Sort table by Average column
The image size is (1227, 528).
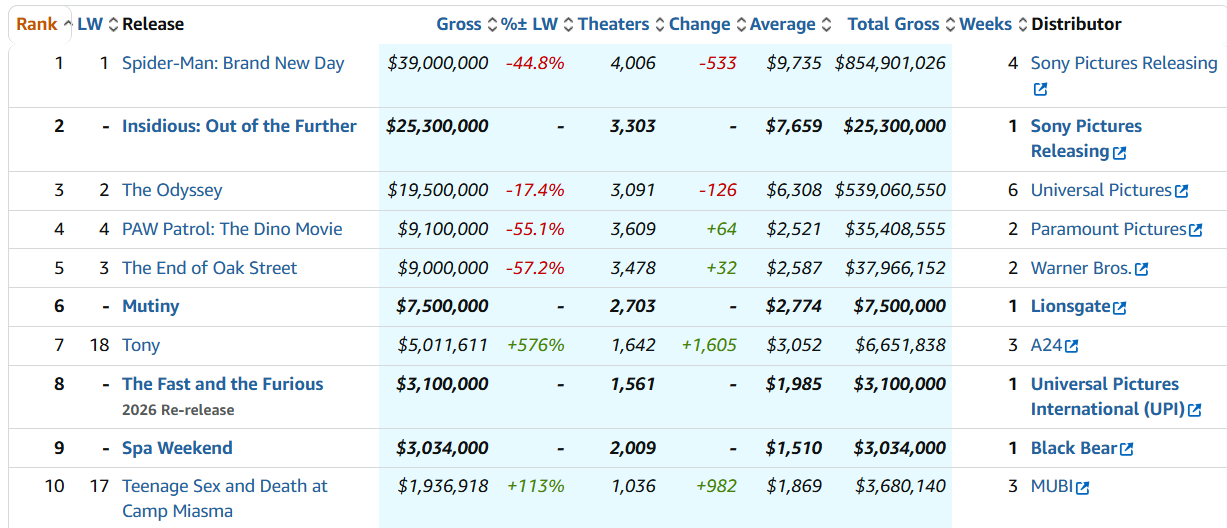pos(791,24)
